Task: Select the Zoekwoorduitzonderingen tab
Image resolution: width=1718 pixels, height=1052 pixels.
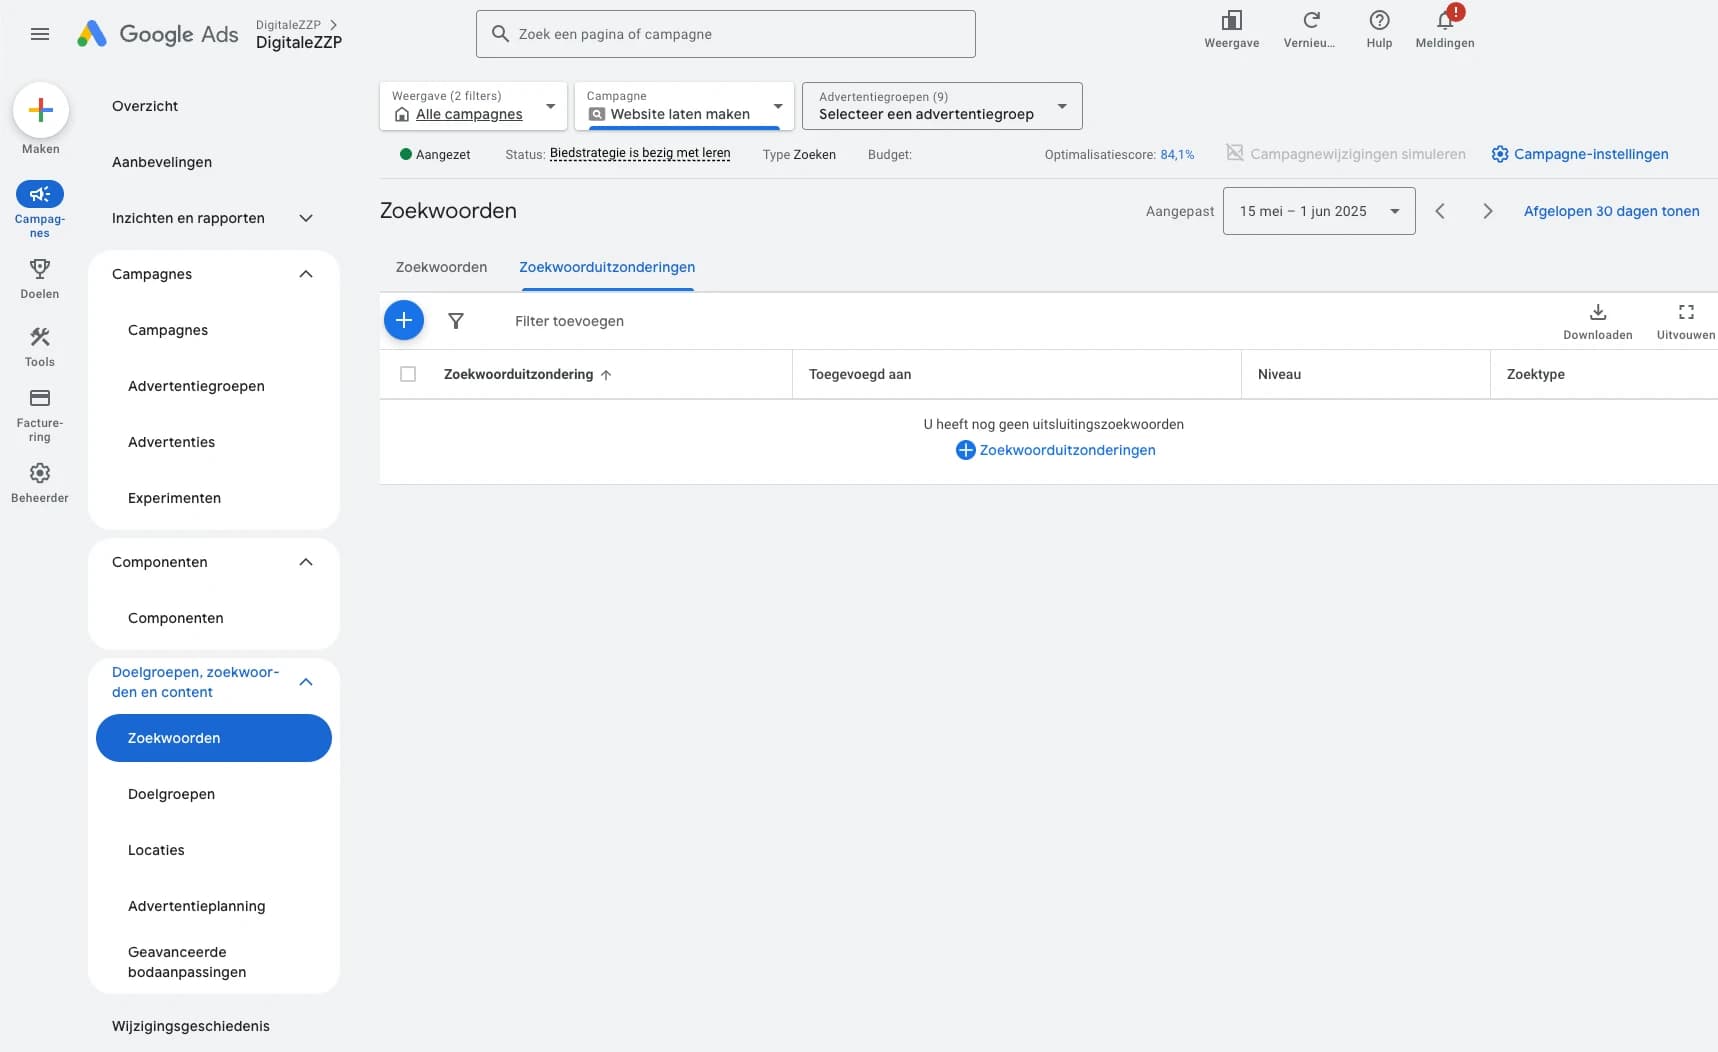Action: pos(607,267)
